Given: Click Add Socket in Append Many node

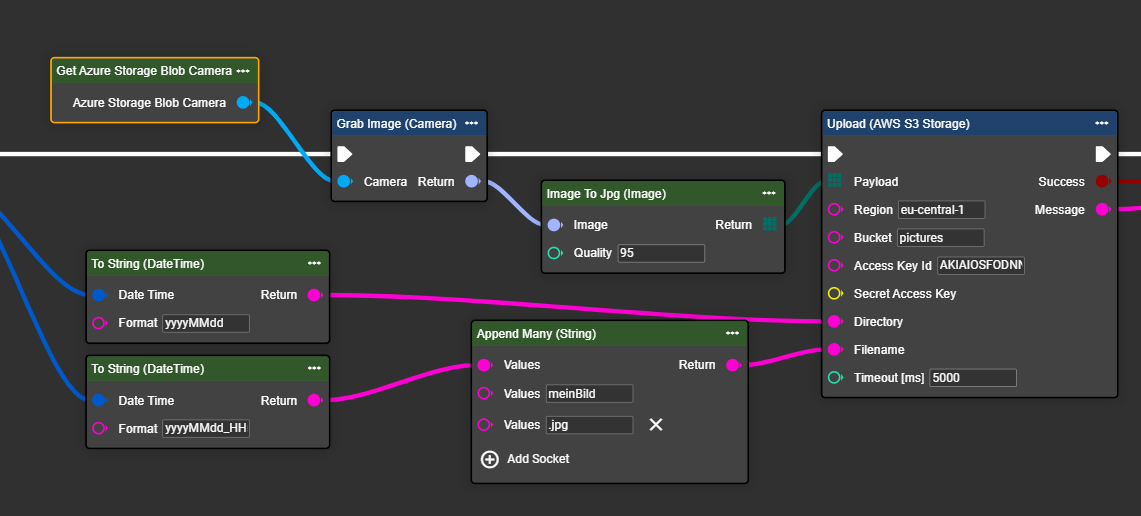Looking at the screenshot, I should [x=527, y=459].
